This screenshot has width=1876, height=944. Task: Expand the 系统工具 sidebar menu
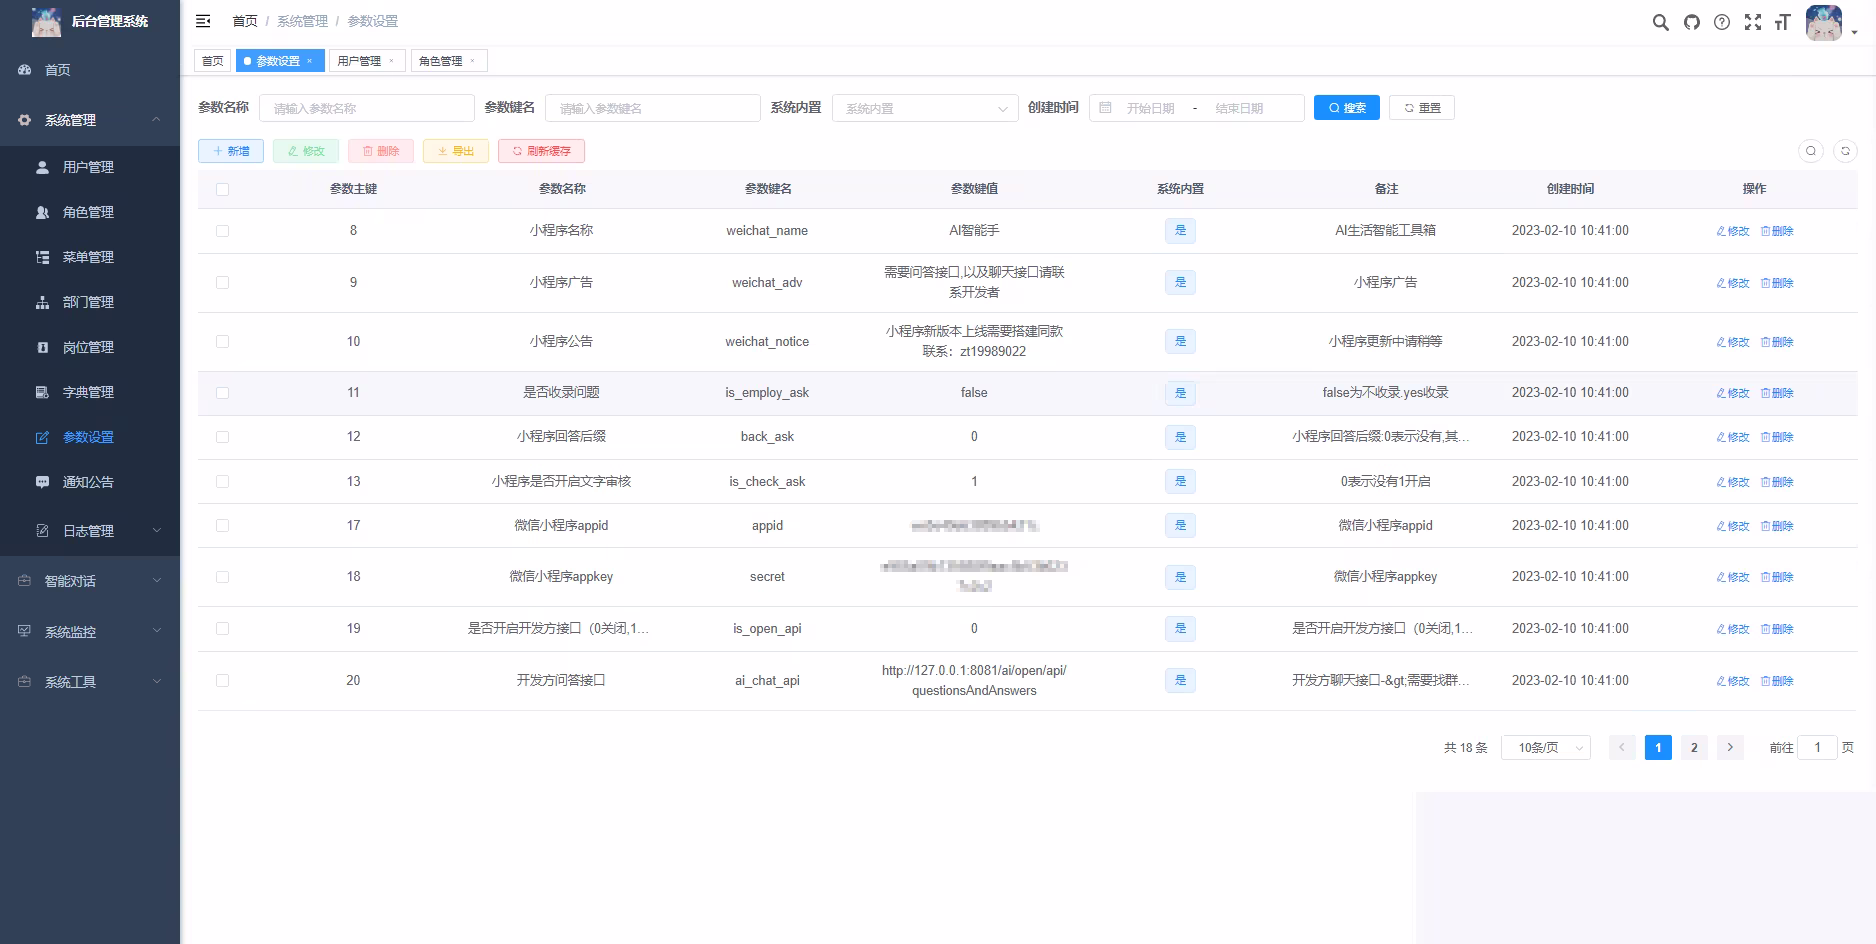(x=90, y=682)
